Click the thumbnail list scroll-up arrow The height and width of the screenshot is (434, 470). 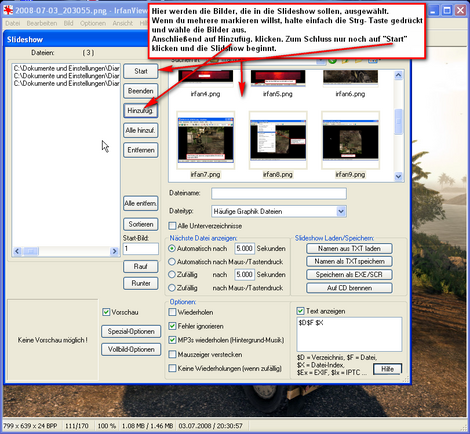pos(399,75)
